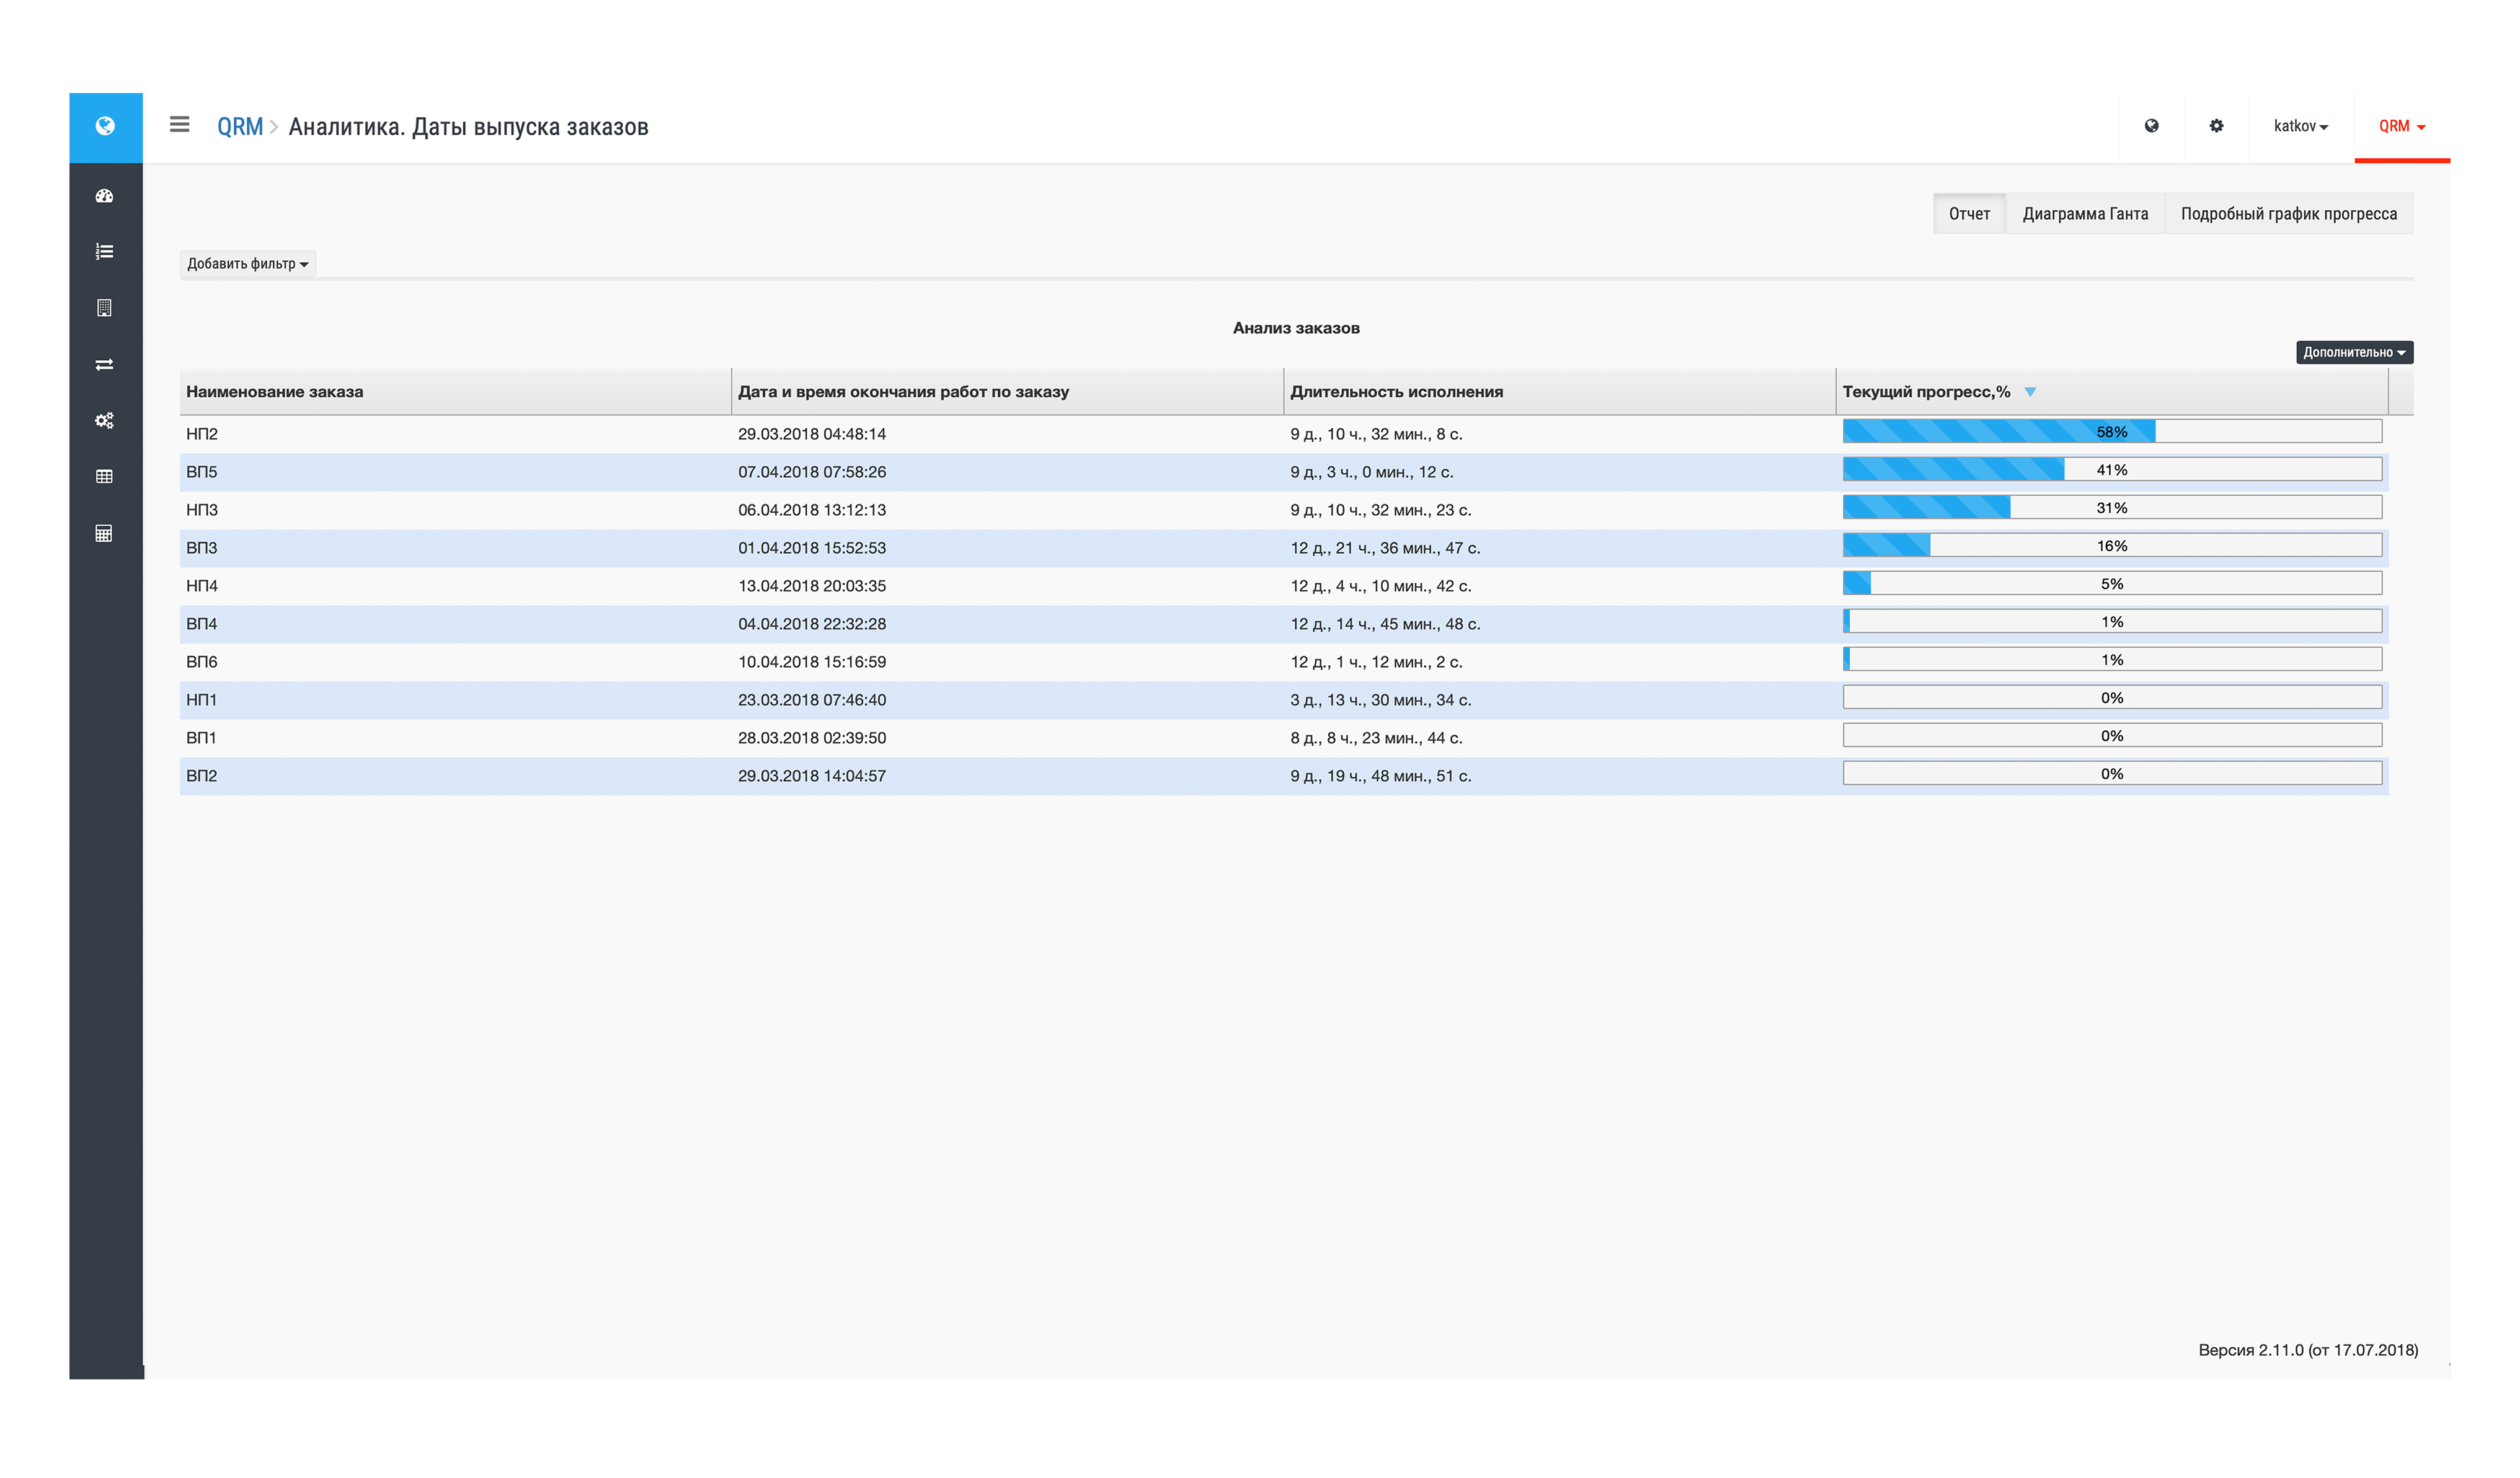Open the dashboard gauge sidebar icon

104,196
